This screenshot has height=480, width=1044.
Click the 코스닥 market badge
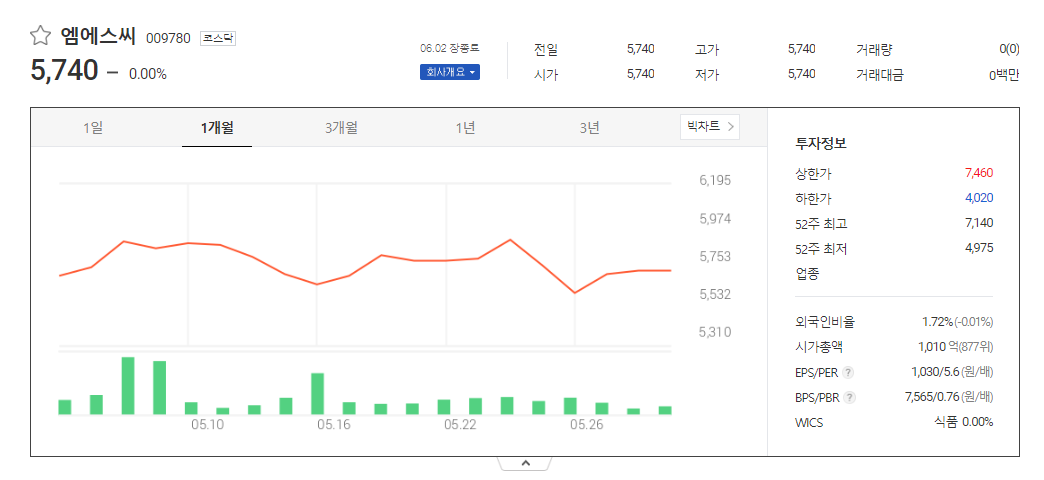[x=218, y=38]
